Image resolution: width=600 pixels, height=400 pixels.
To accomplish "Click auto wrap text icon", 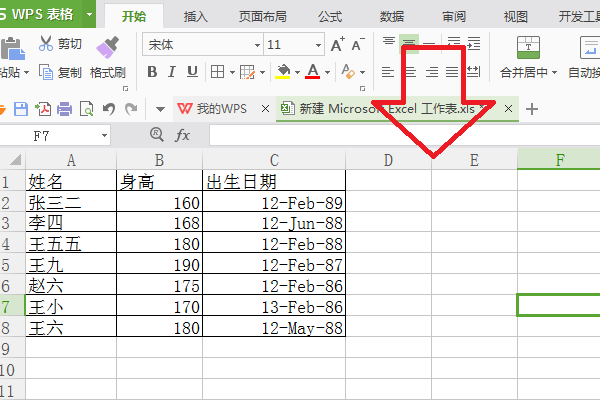I will [x=590, y=47].
